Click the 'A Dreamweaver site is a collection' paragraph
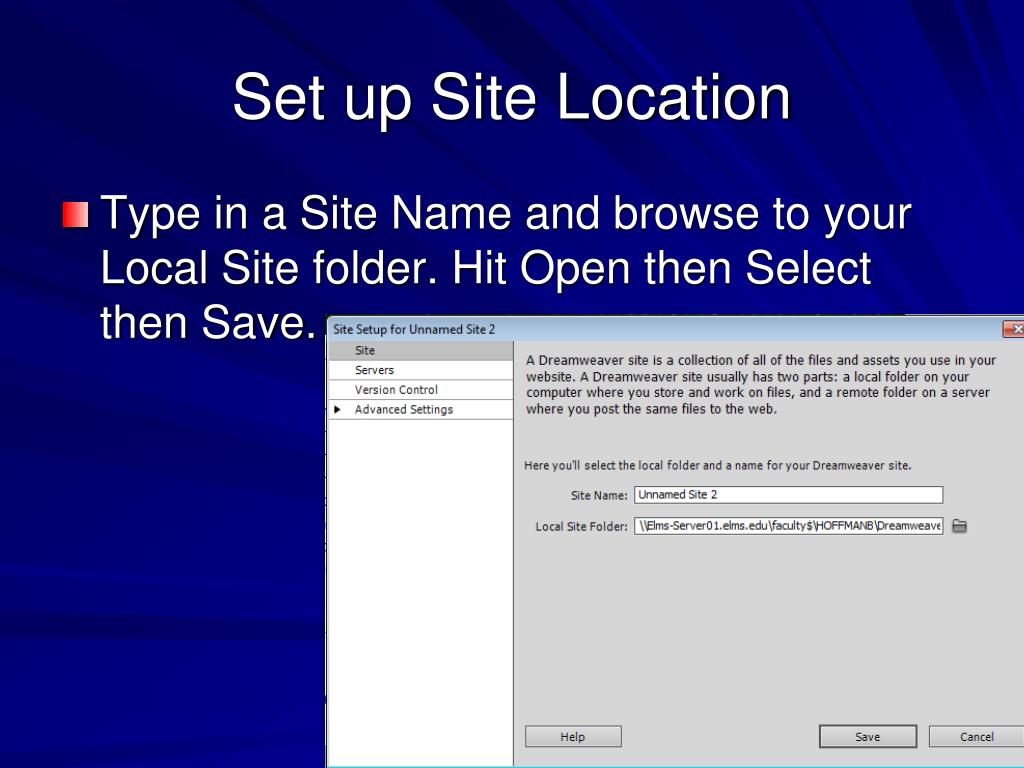The image size is (1024, 768). pos(761,385)
